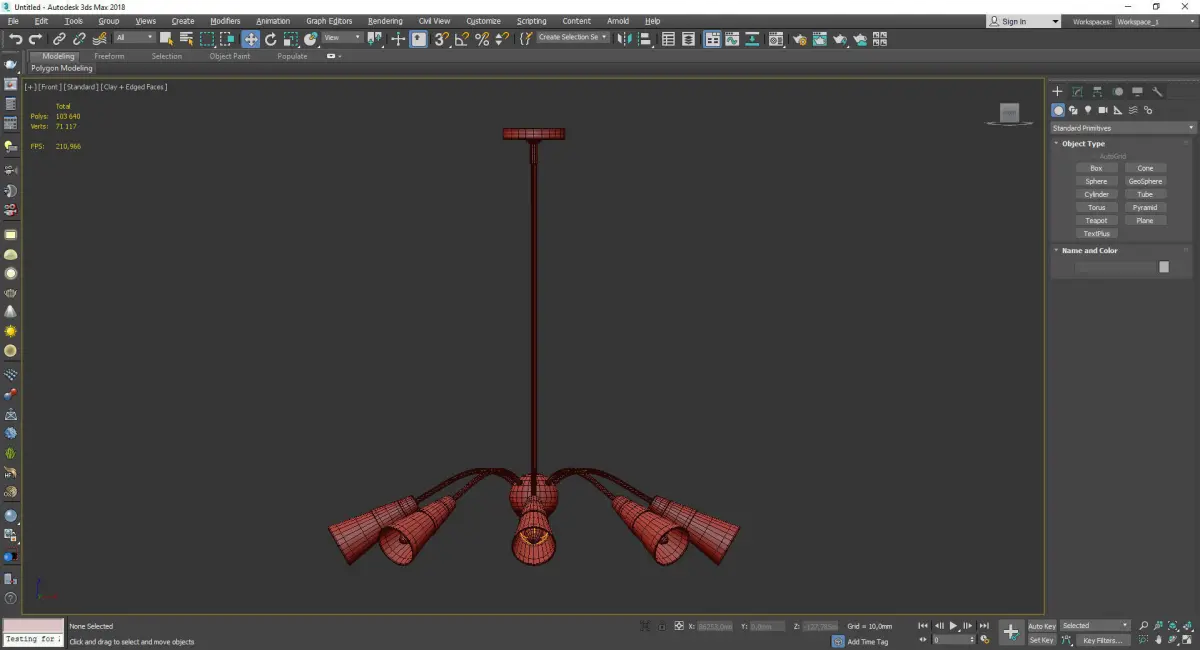The image size is (1200, 650).
Task: Open the Curve Editor icon
Action: 732,39
